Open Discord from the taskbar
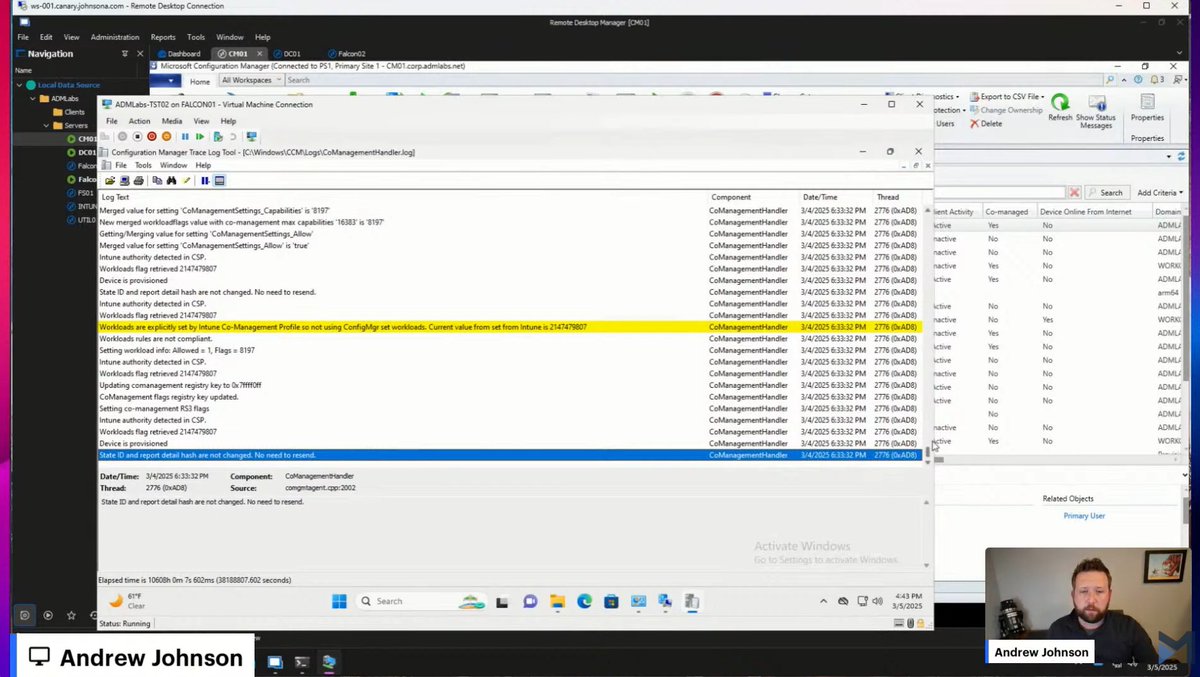This screenshot has height=677, width=1200. pos(530,601)
